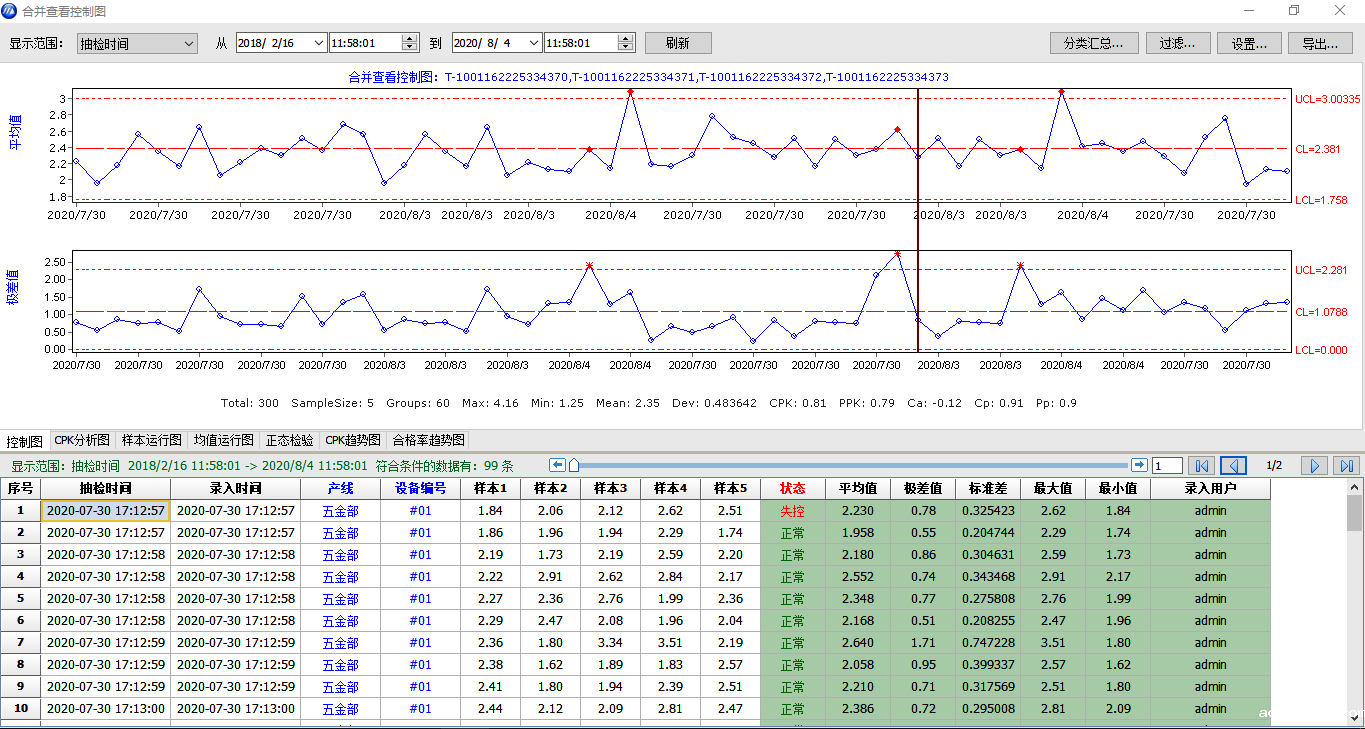Click the 导出... export button
Screen dimensions: 1365x729
click(x=1320, y=44)
